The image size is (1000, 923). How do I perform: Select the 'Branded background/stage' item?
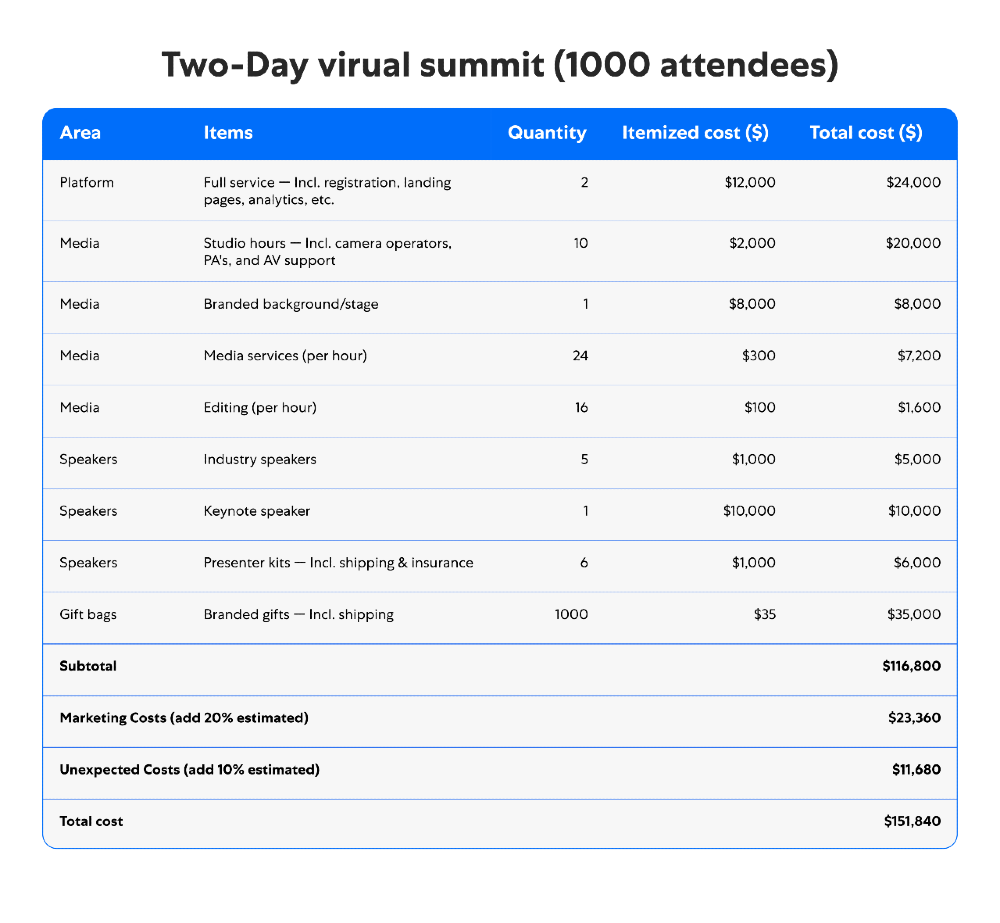click(x=291, y=304)
